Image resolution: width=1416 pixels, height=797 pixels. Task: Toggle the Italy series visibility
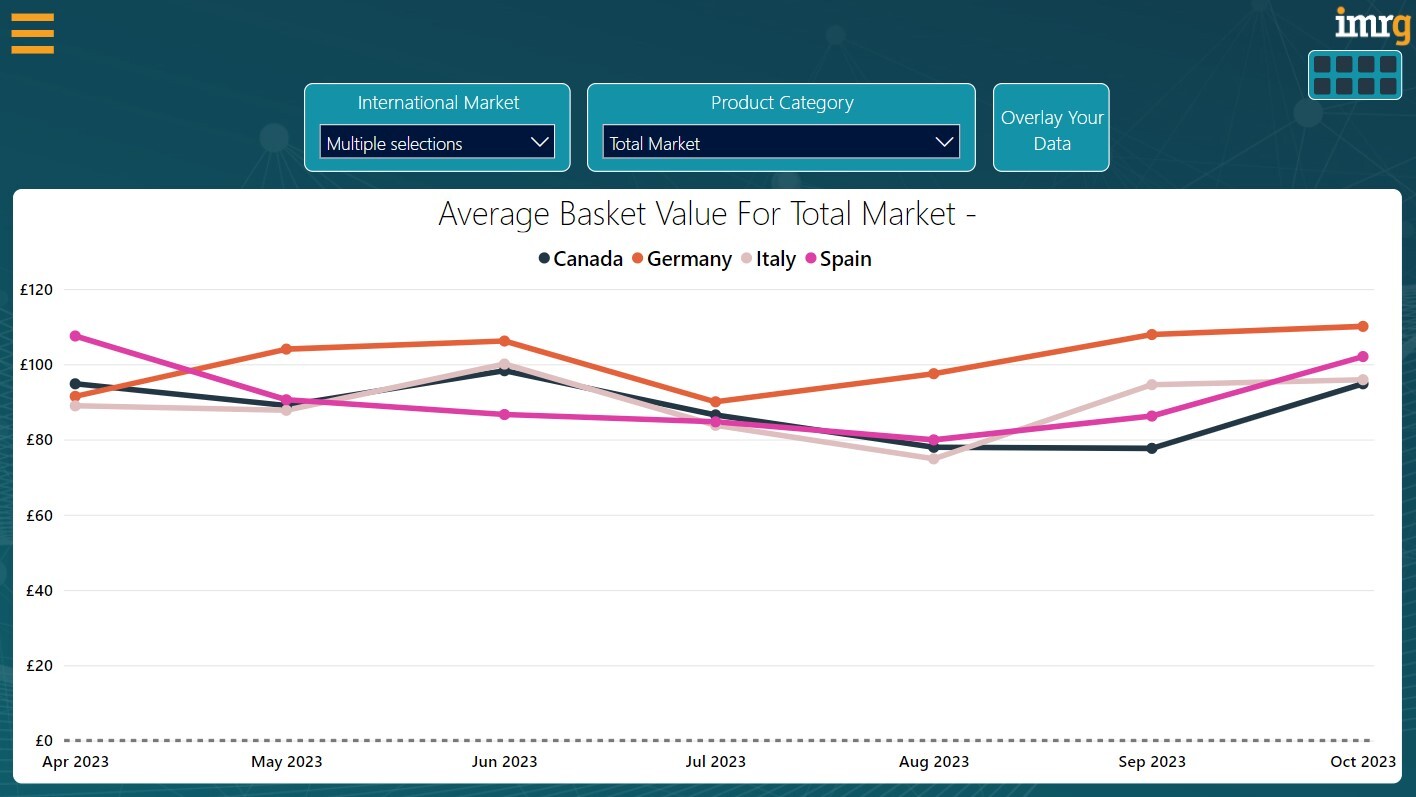coord(775,258)
